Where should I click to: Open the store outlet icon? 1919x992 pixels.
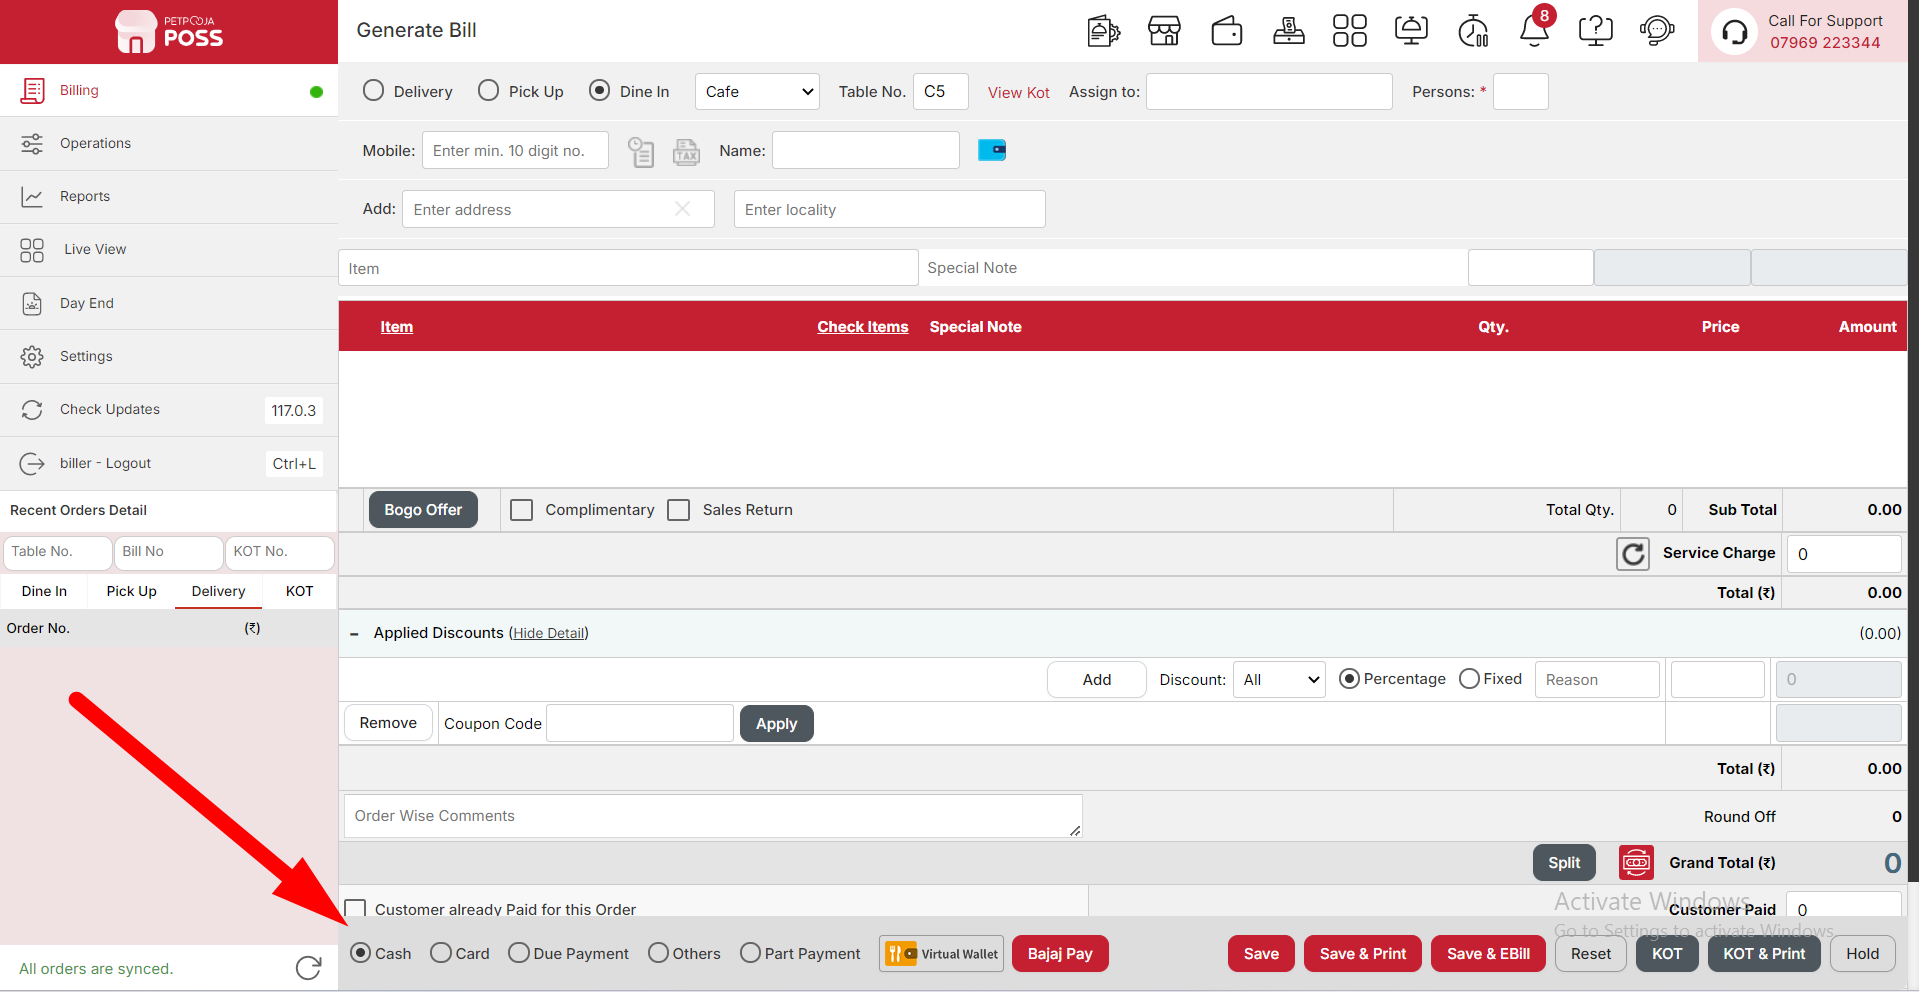pos(1164,31)
